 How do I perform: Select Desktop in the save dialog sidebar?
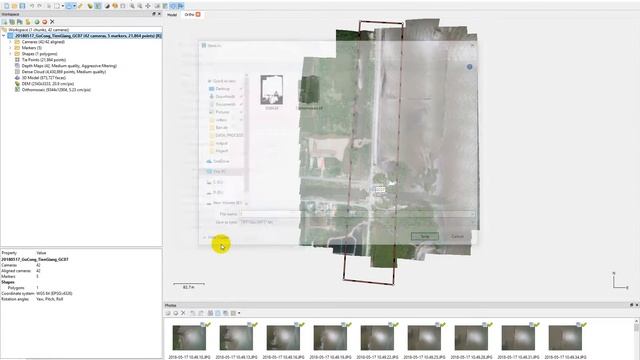click(x=222, y=89)
